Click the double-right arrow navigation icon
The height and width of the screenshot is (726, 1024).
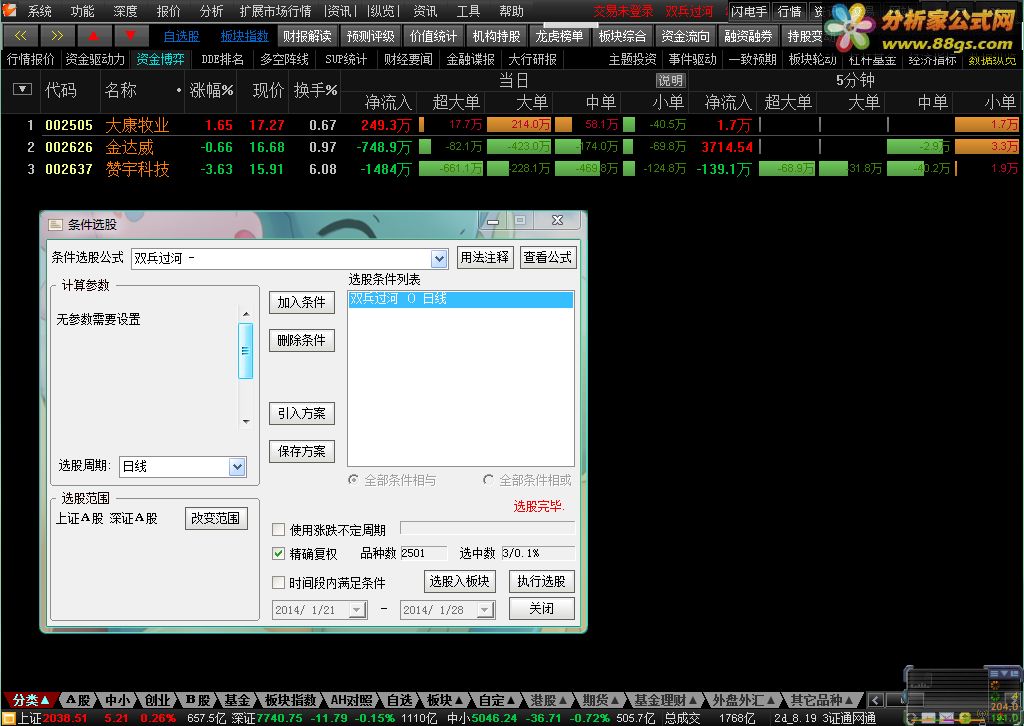(x=57, y=36)
